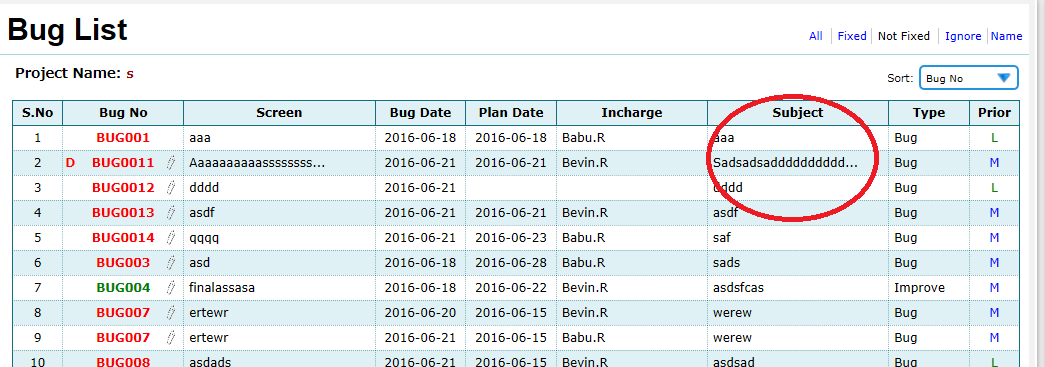The height and width of the screenshot is (367, 1045).
Task: Click attachment clip icon beside BUG003
Action: [x=171, y=262]
